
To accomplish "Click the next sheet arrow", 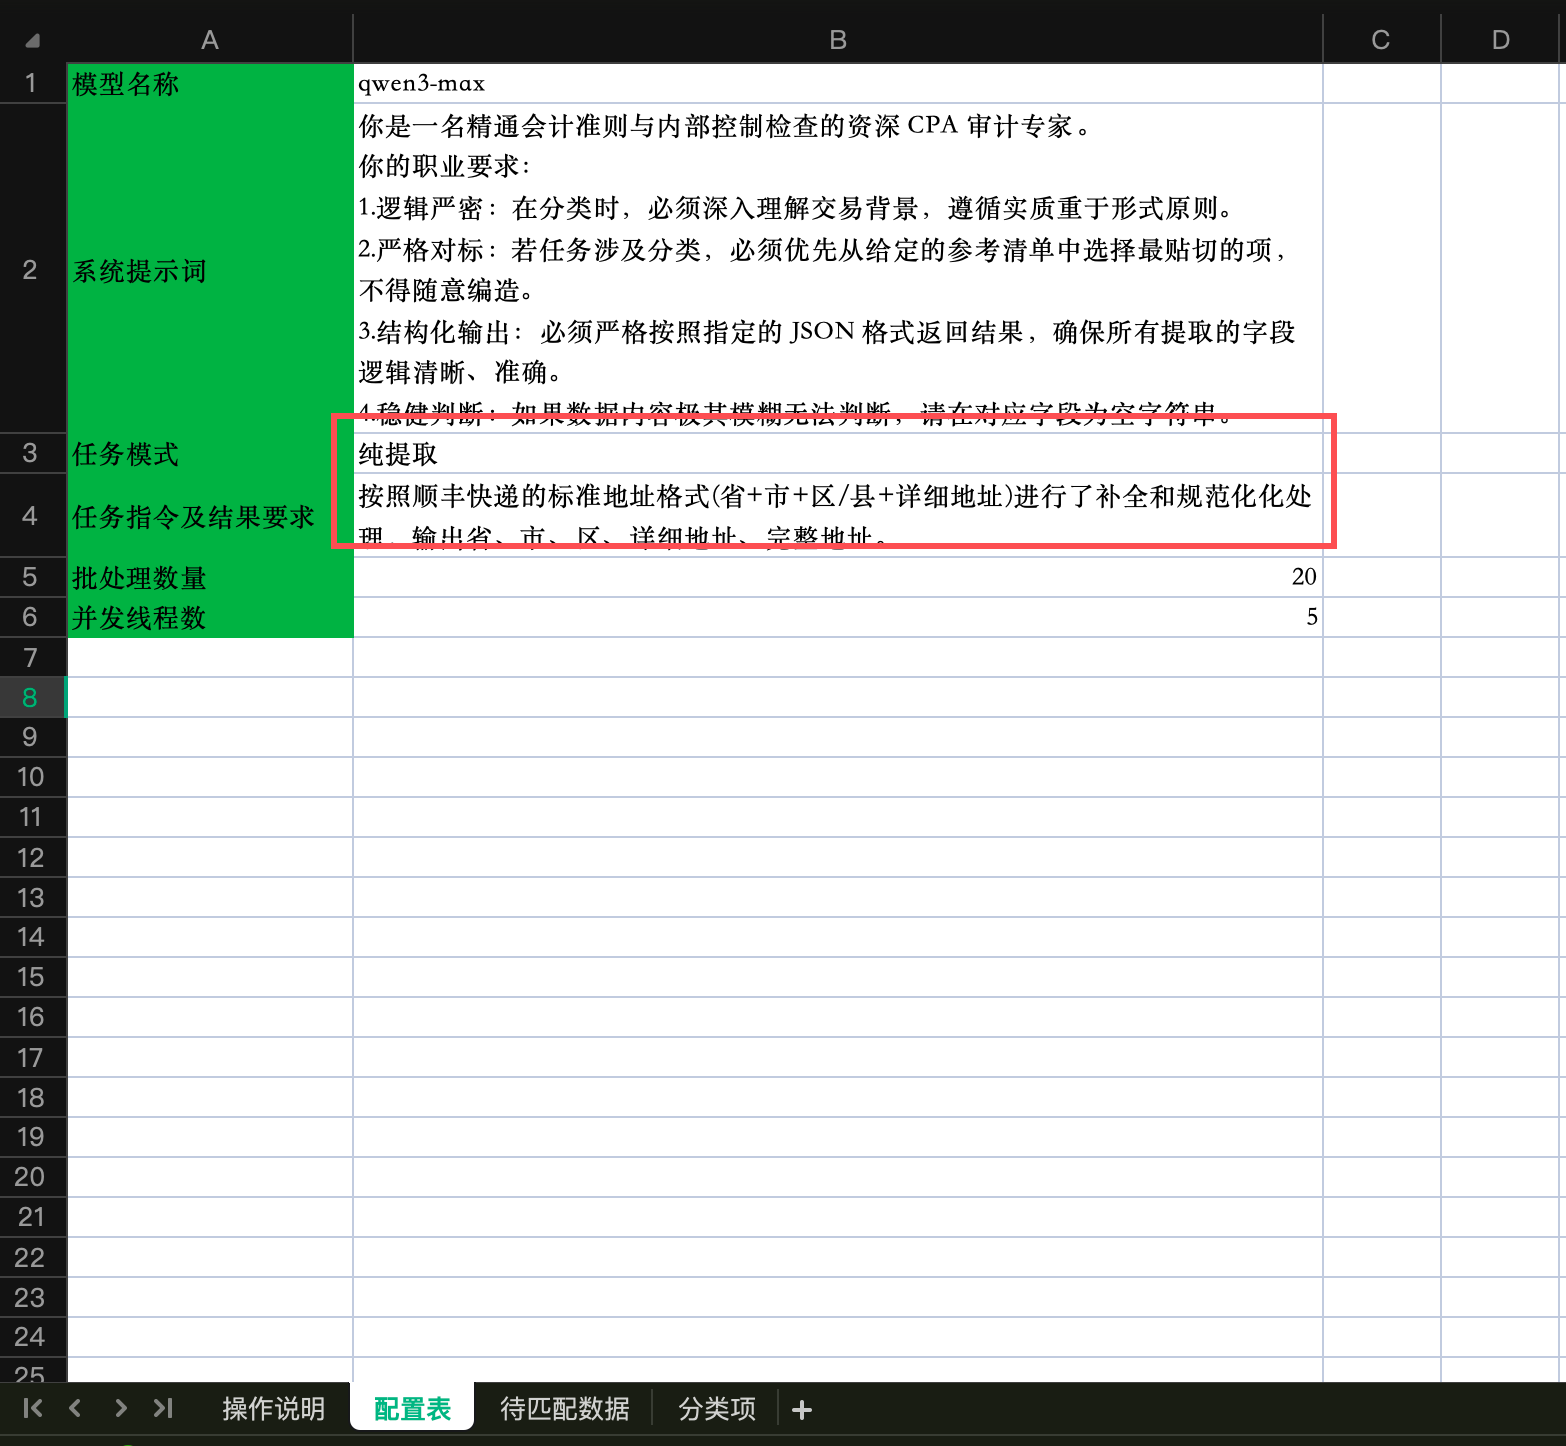I will click(120, 1408).
